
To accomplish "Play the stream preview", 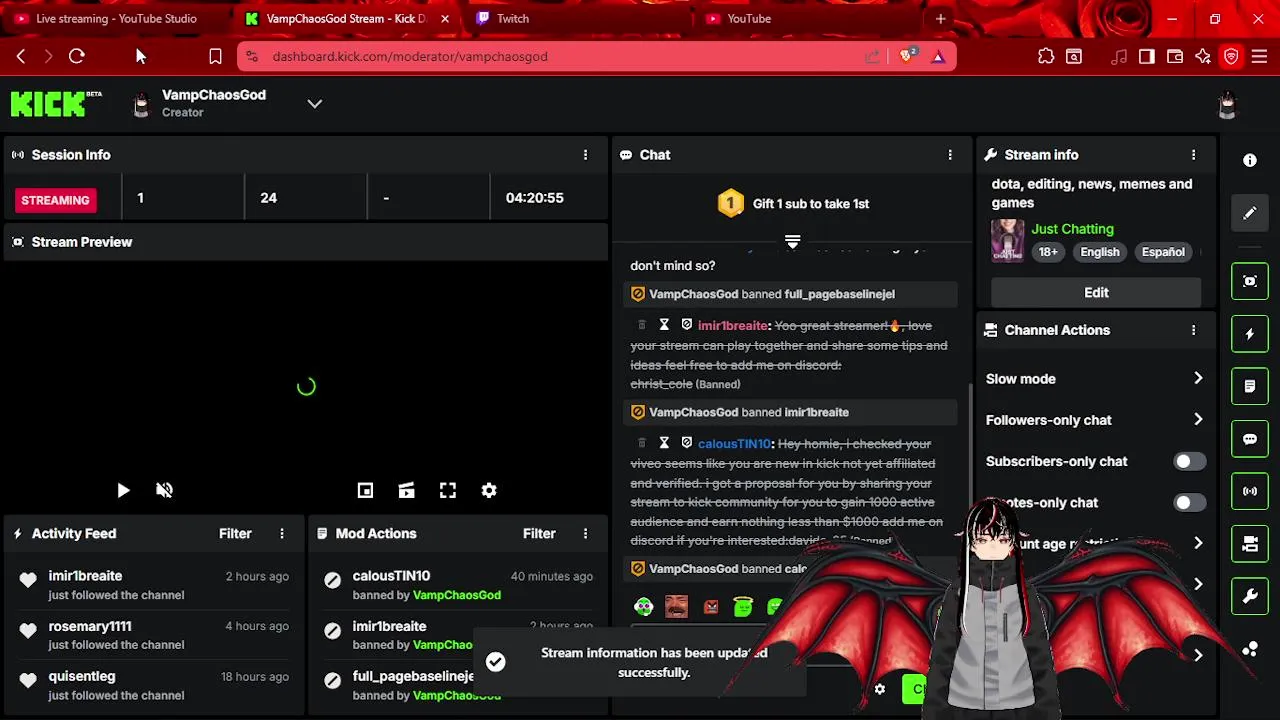I will click(123, 490).
